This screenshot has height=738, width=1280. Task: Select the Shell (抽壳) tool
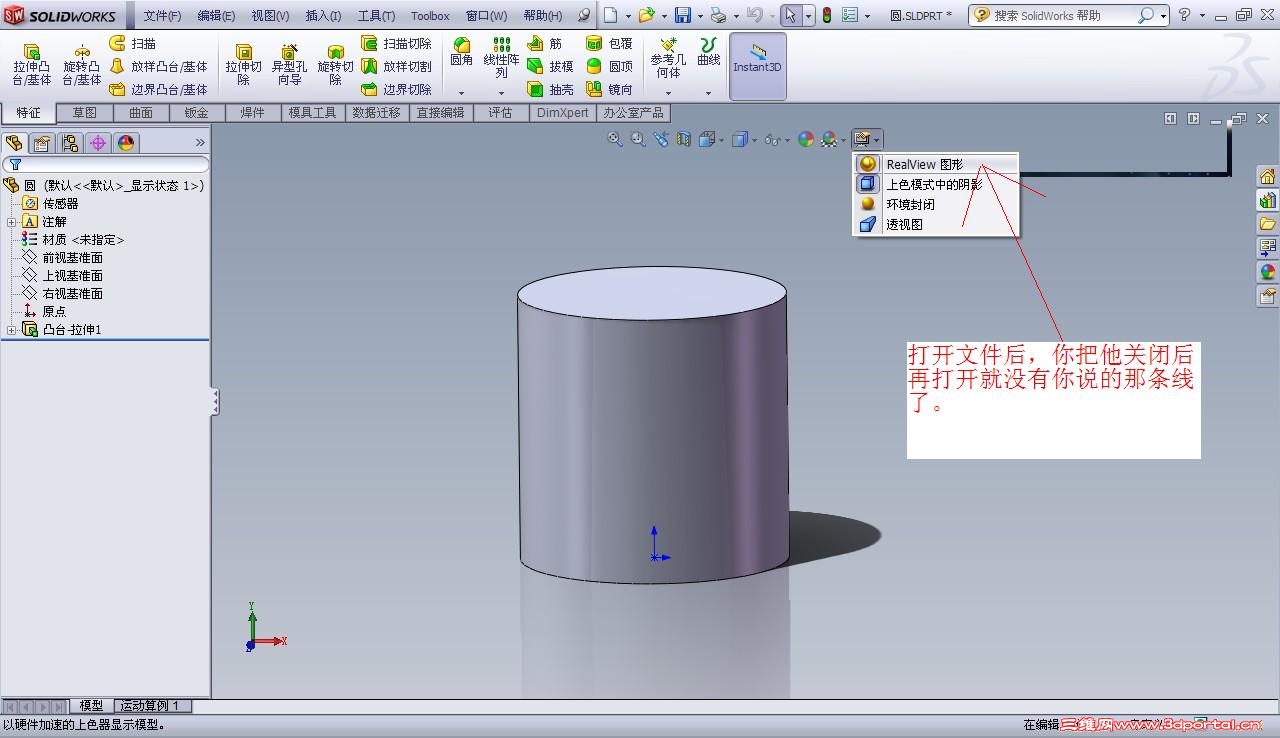point(550,89)
